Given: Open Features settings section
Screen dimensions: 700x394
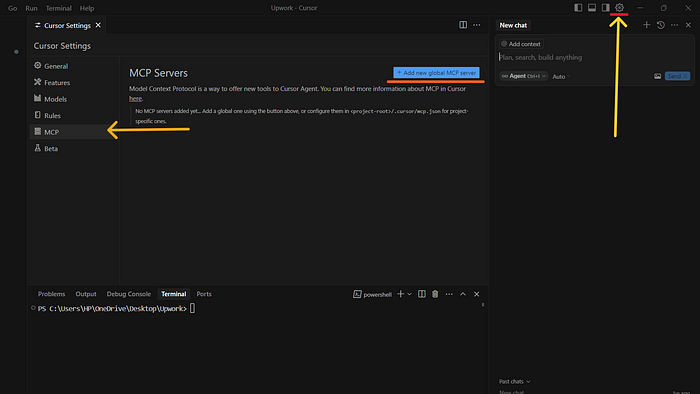Looking at the screenshot, I should (x=74, y=83).
